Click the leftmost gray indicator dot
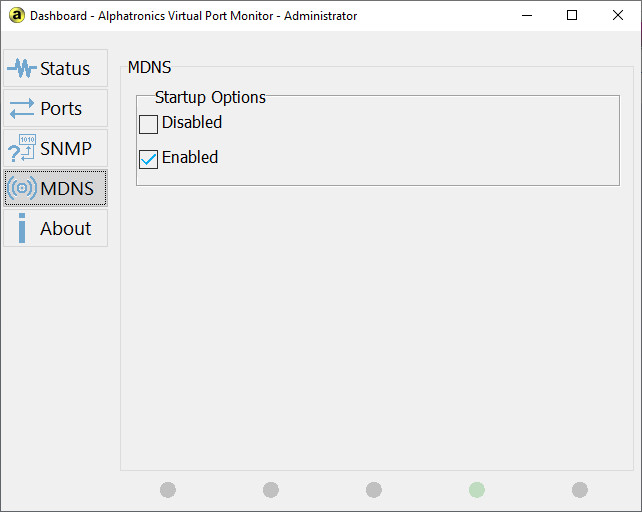 (x=168, y=490)
